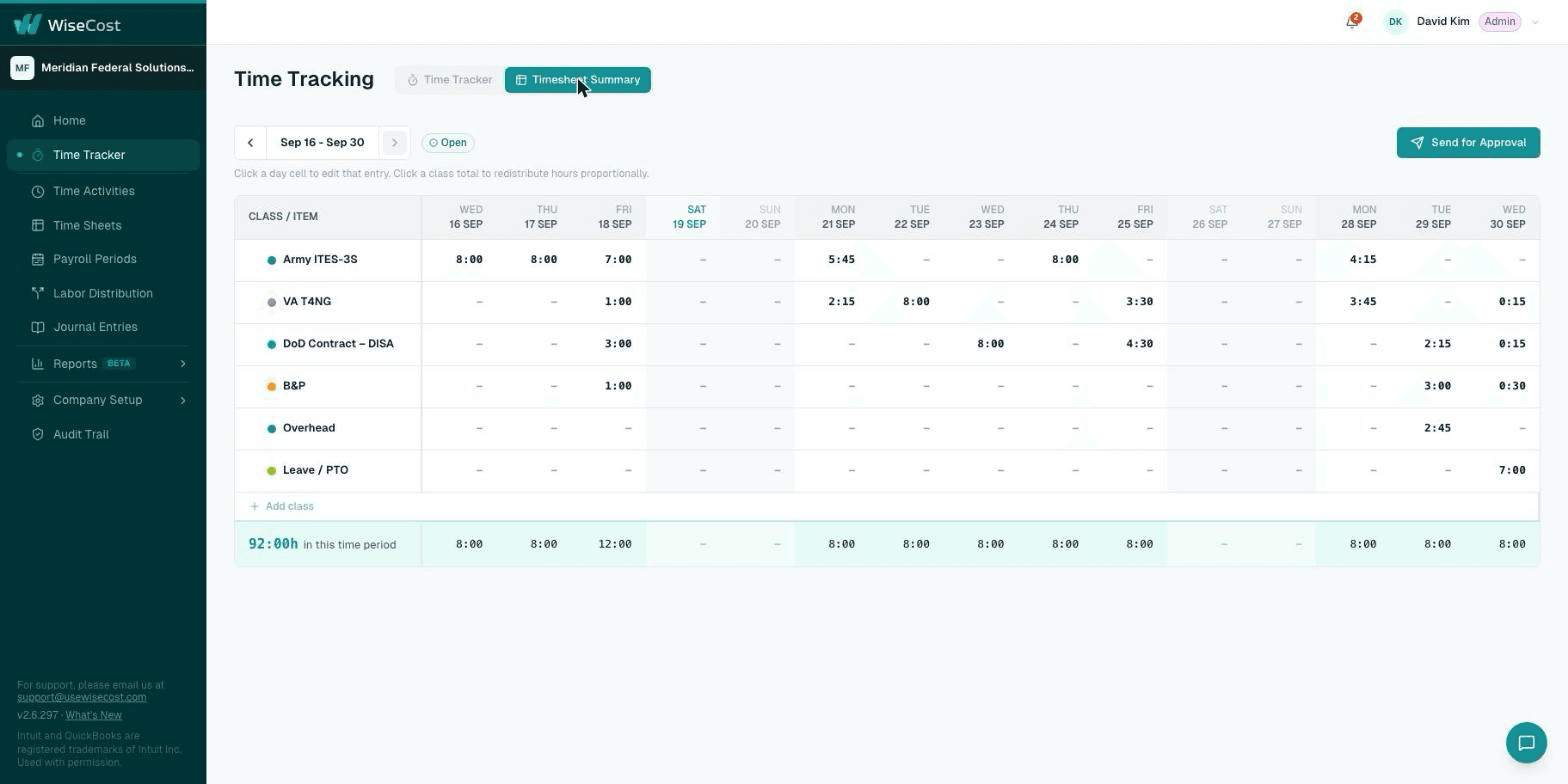Expand the Reports submenu
The width and height of the screenshot is (1568, 784).
tap(183, 364)
